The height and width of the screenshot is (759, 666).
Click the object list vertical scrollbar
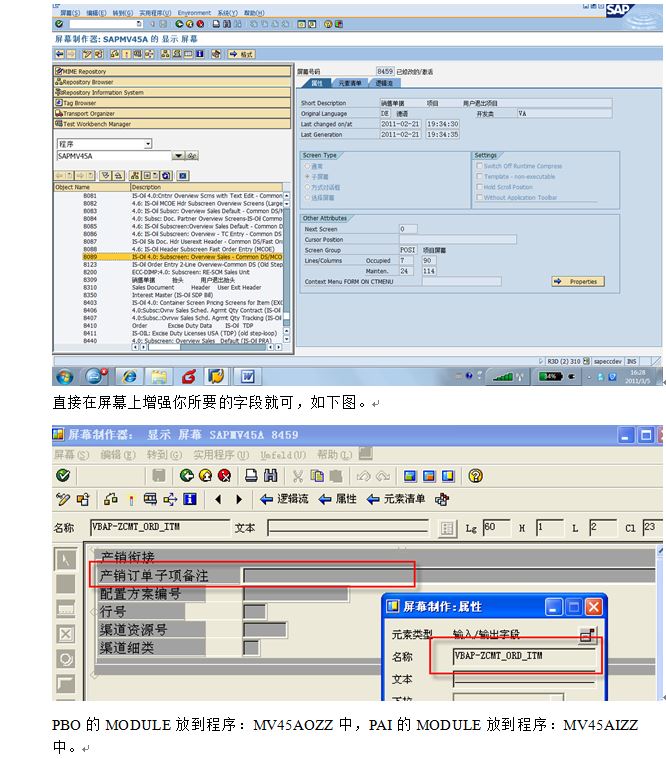(287, 267)
